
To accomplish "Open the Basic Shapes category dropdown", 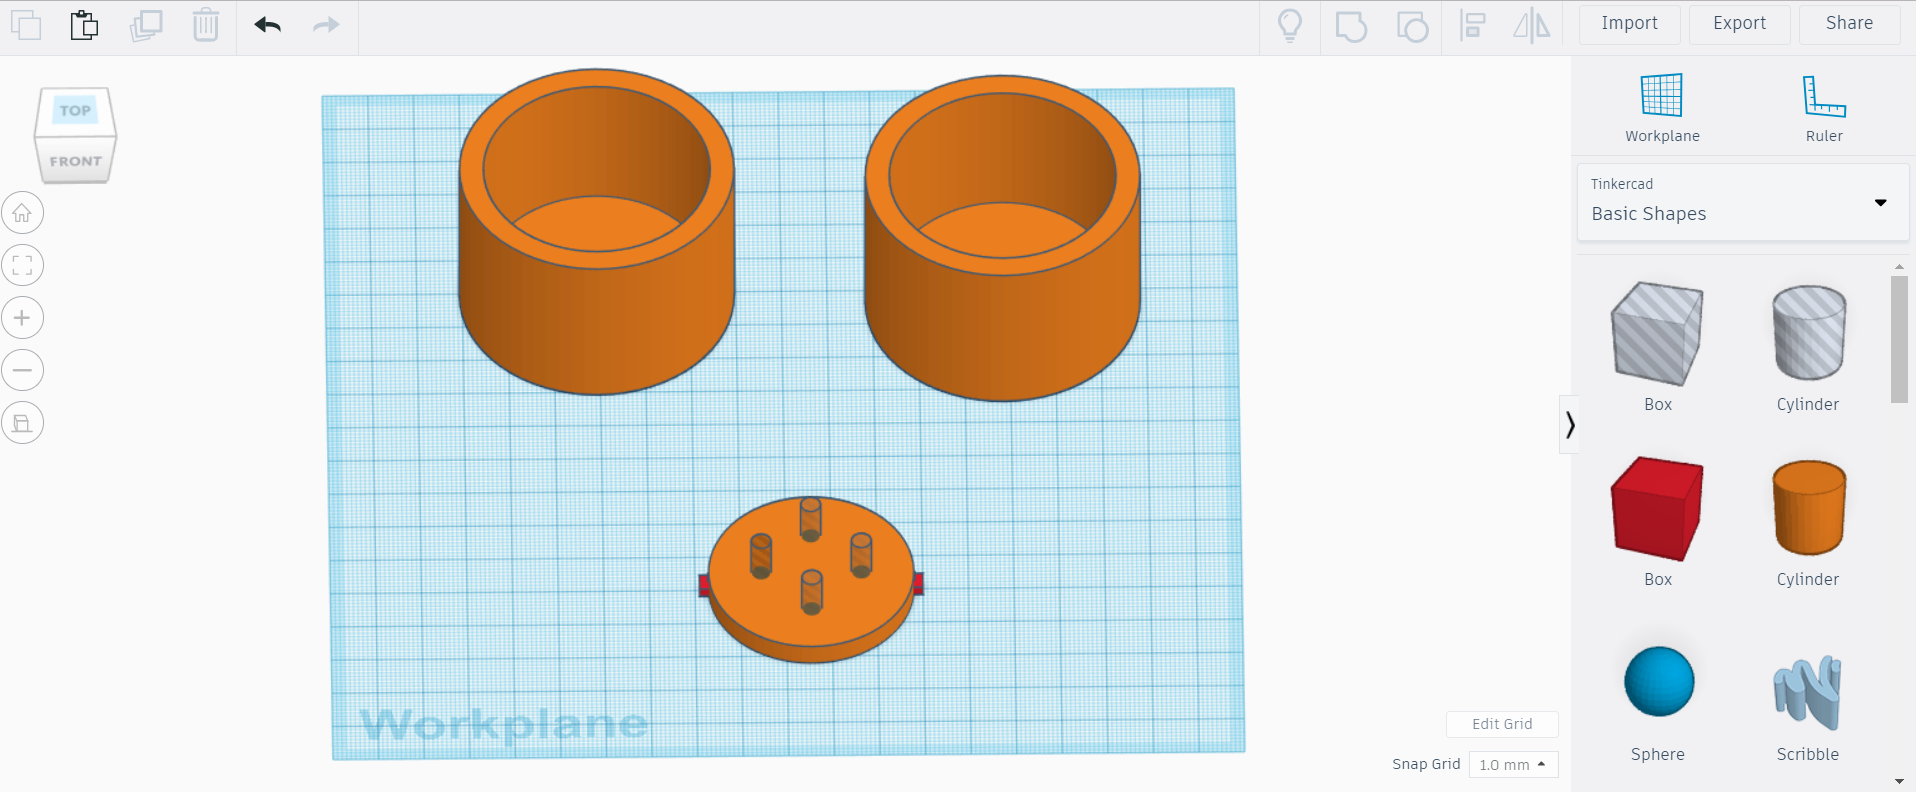I will [1743, 202].
